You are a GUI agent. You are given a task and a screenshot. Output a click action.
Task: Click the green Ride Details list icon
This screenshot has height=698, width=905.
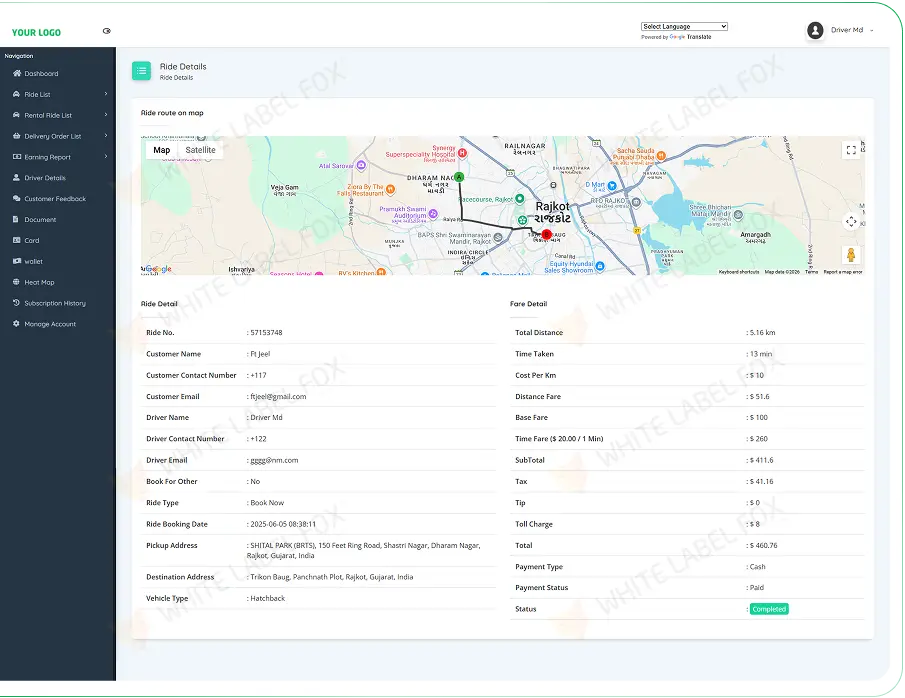pyautogui.click(x=141, y=71)
